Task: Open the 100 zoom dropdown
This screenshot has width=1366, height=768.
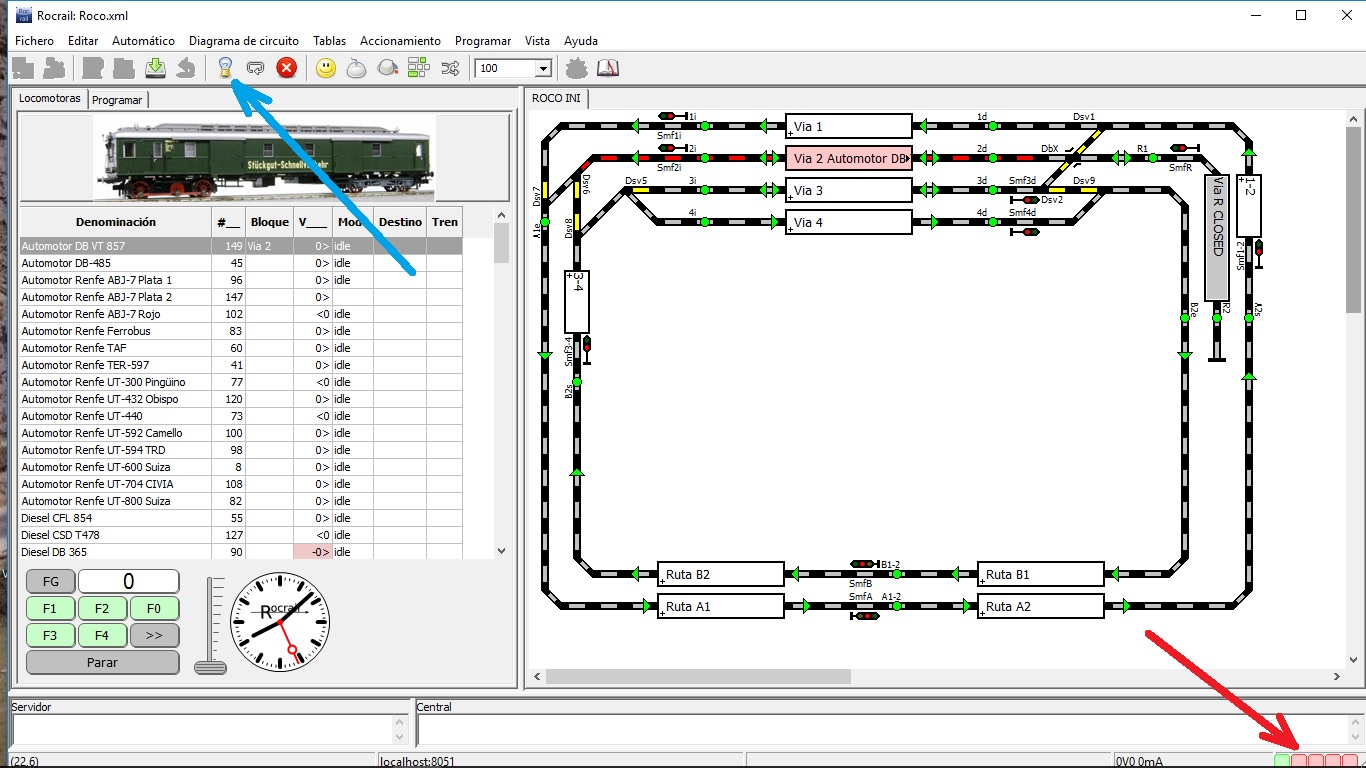Action: click(x=514, y=68)
